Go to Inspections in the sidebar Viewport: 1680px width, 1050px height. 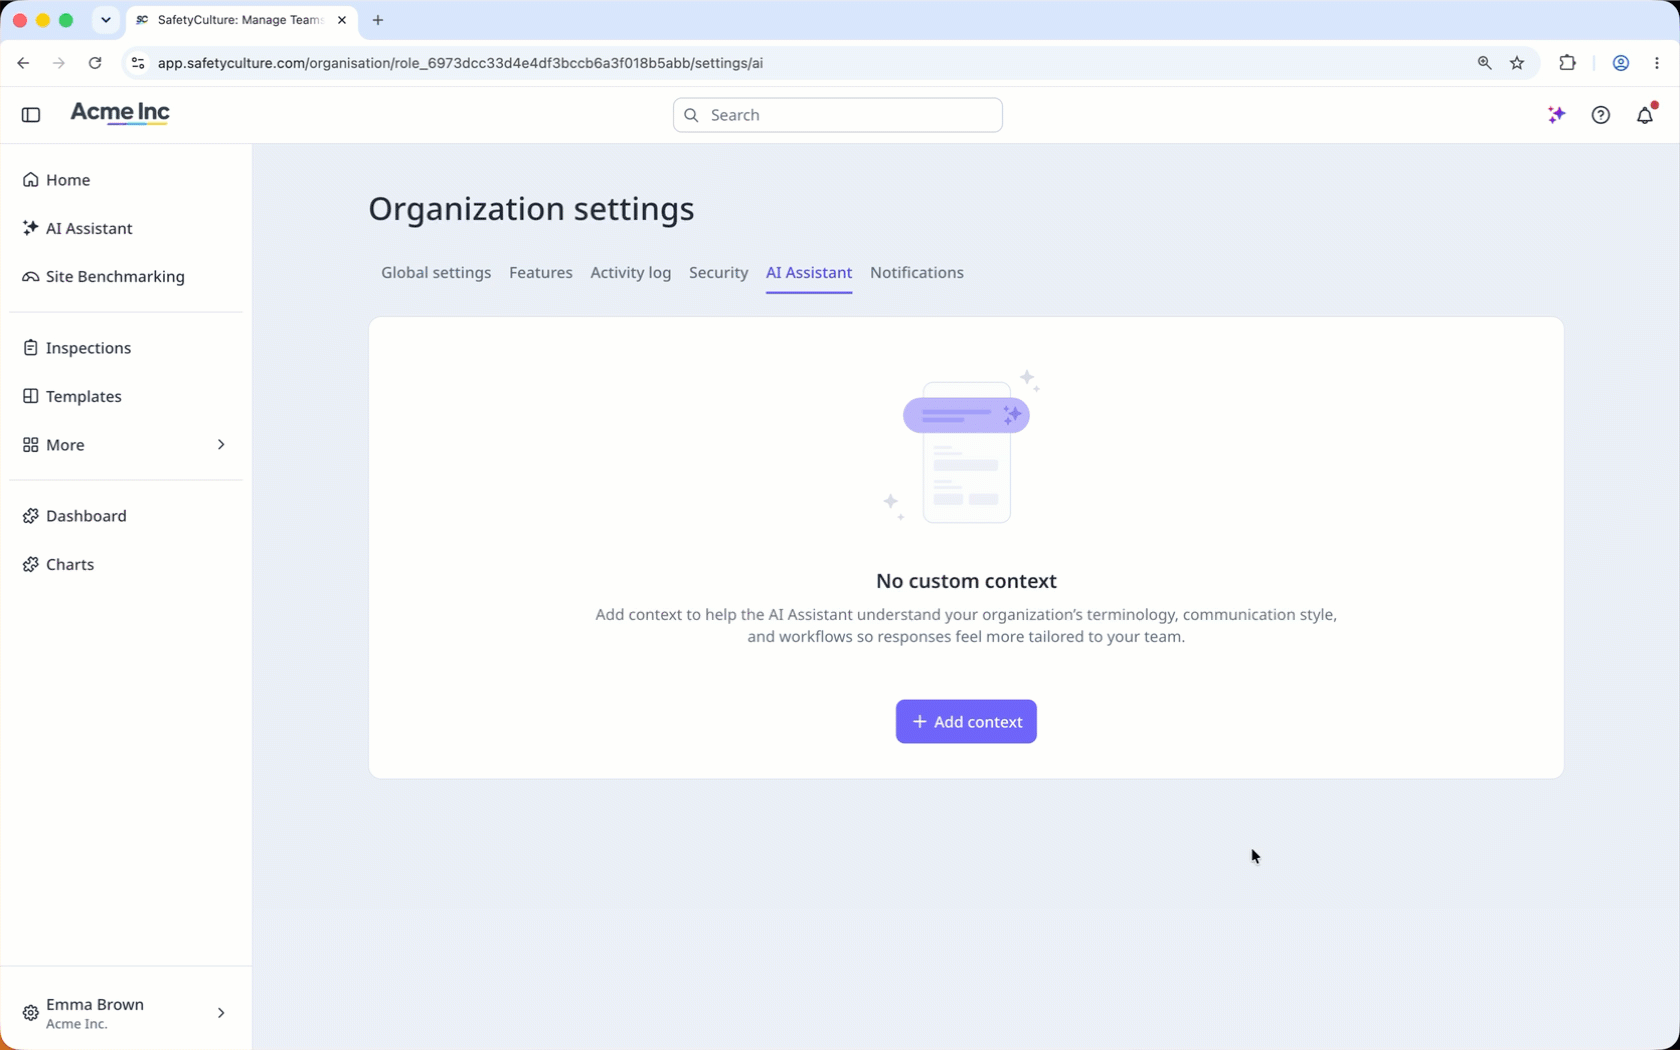(x=89, y=348)
